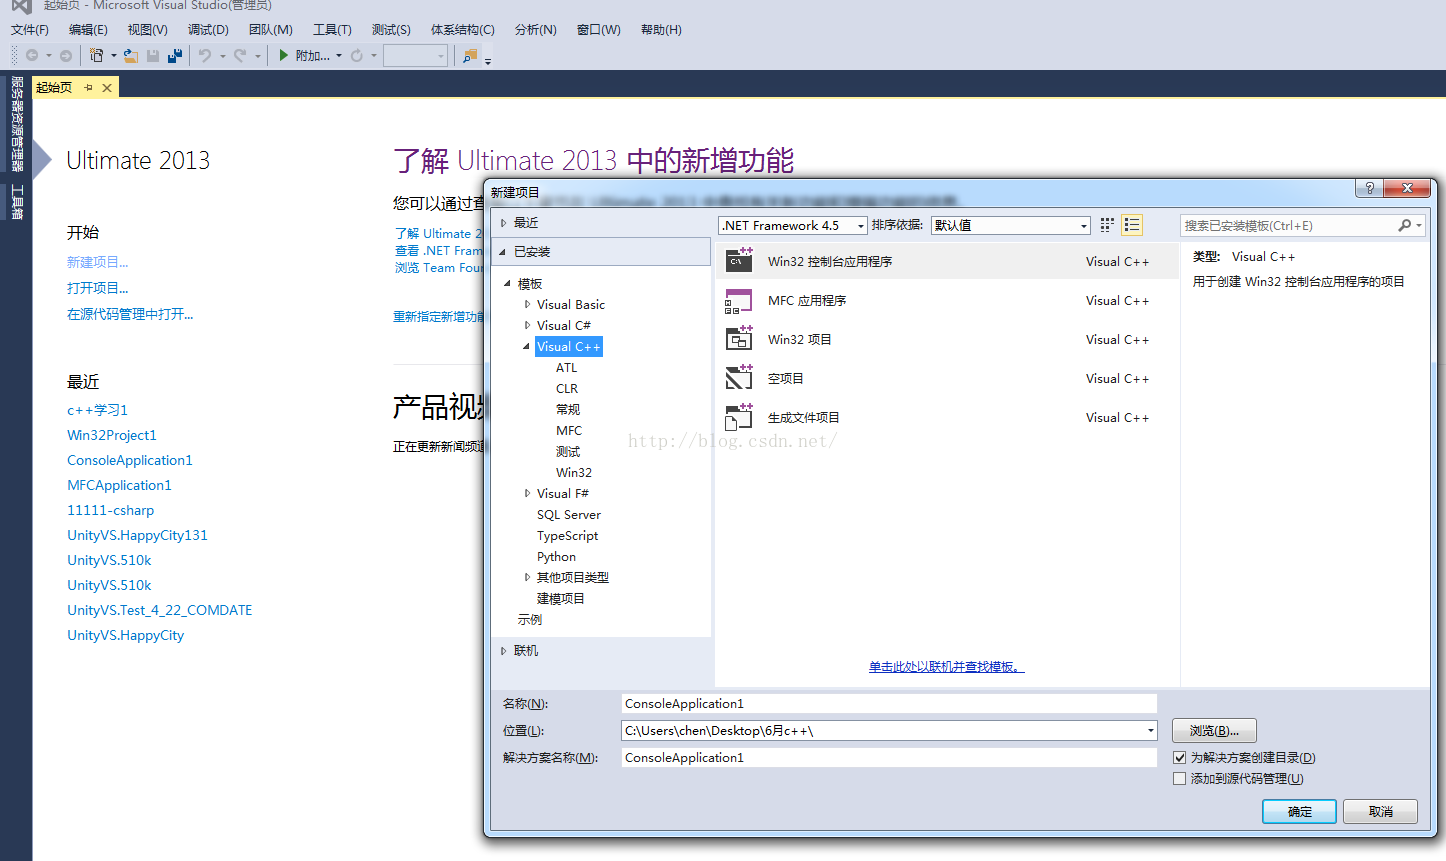Image resolution: width=1446 pixels, height=861 pixels.
Task: Switch template list to small icons view
Action: [1107, 225]
